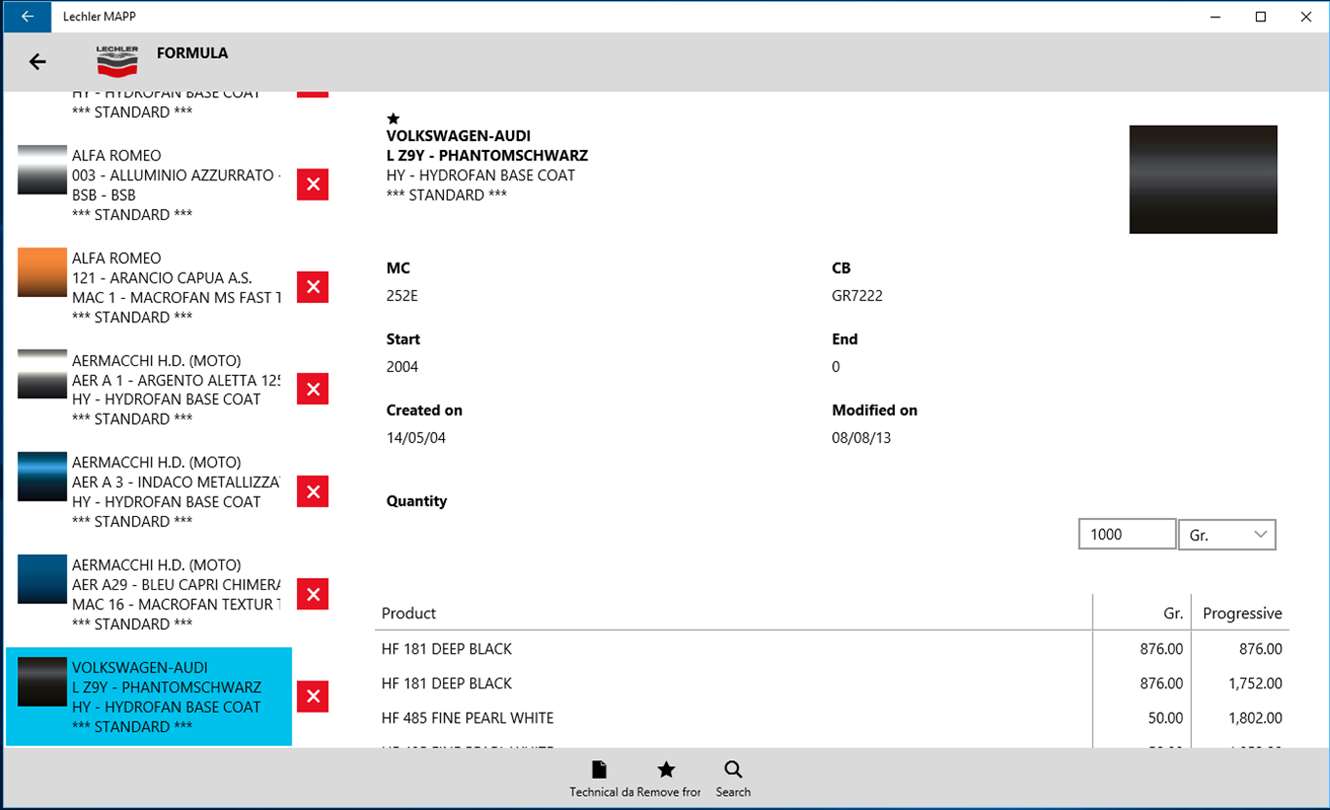The height and width of the screenshot is (810, 1330).
Task: Click CB value GR7222
Action: click(857, 296)
